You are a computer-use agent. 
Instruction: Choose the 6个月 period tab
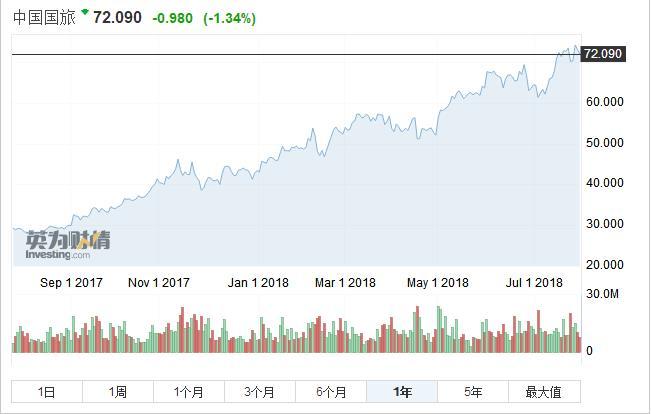point(330,392)
